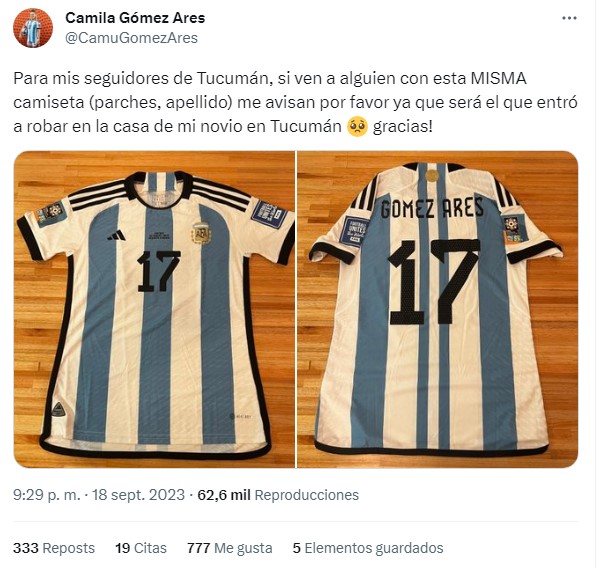Open the @CamuGomezAres handle link
The image size is (603, 568).
[x=131, y=38]
